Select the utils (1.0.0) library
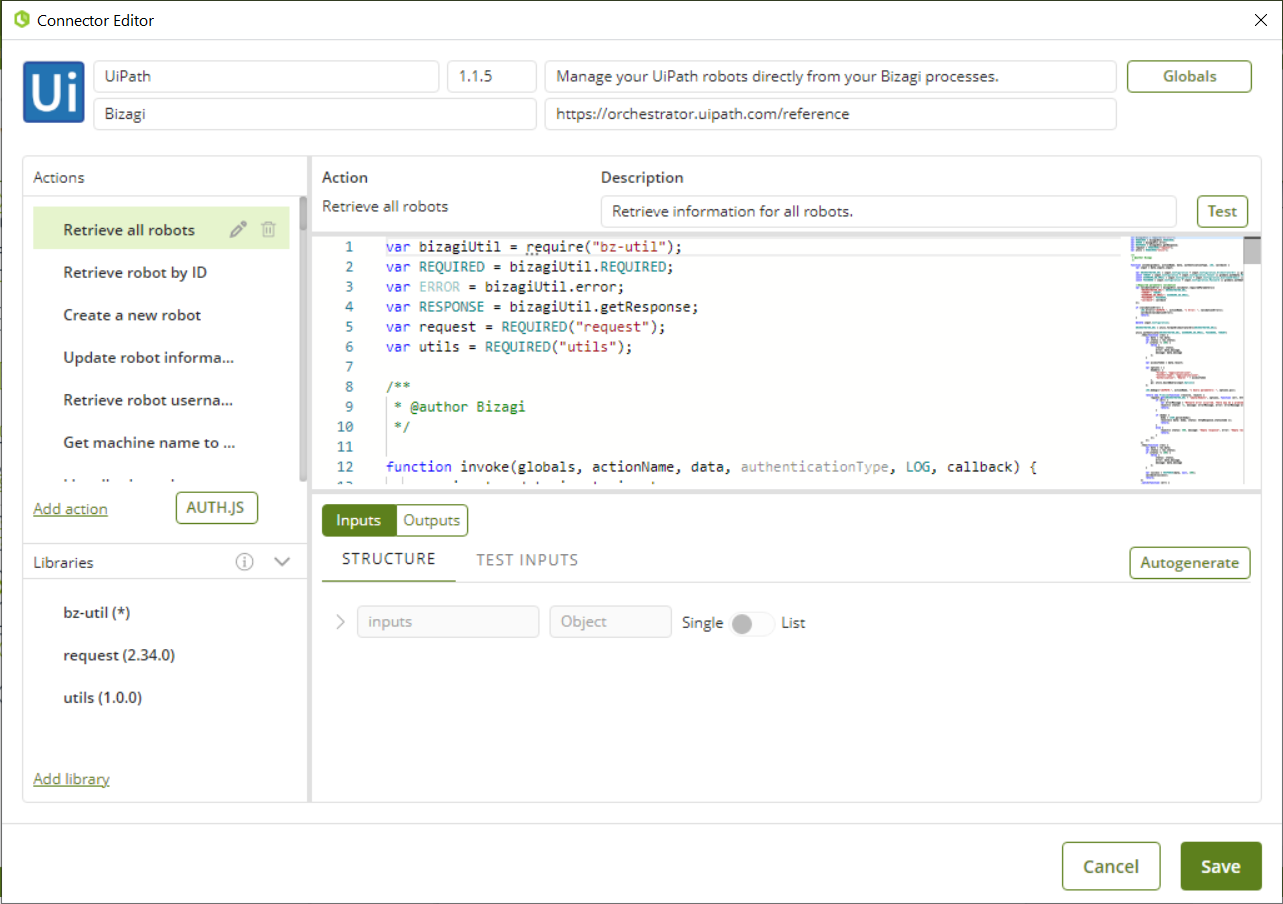 click(102, 698)
